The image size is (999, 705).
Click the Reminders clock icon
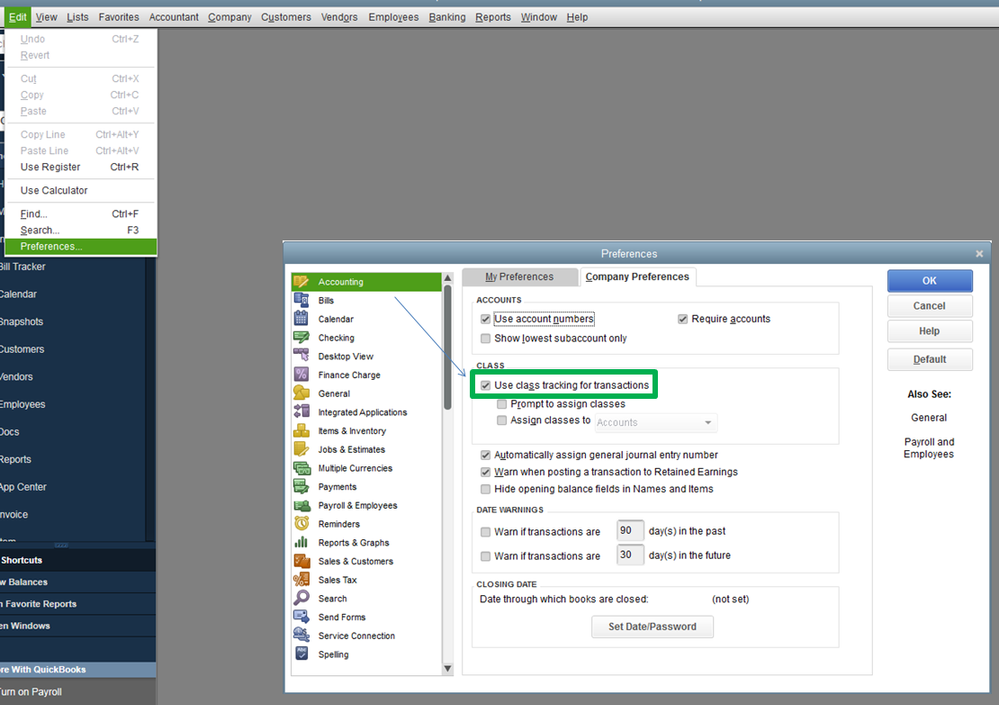(301, 523)
